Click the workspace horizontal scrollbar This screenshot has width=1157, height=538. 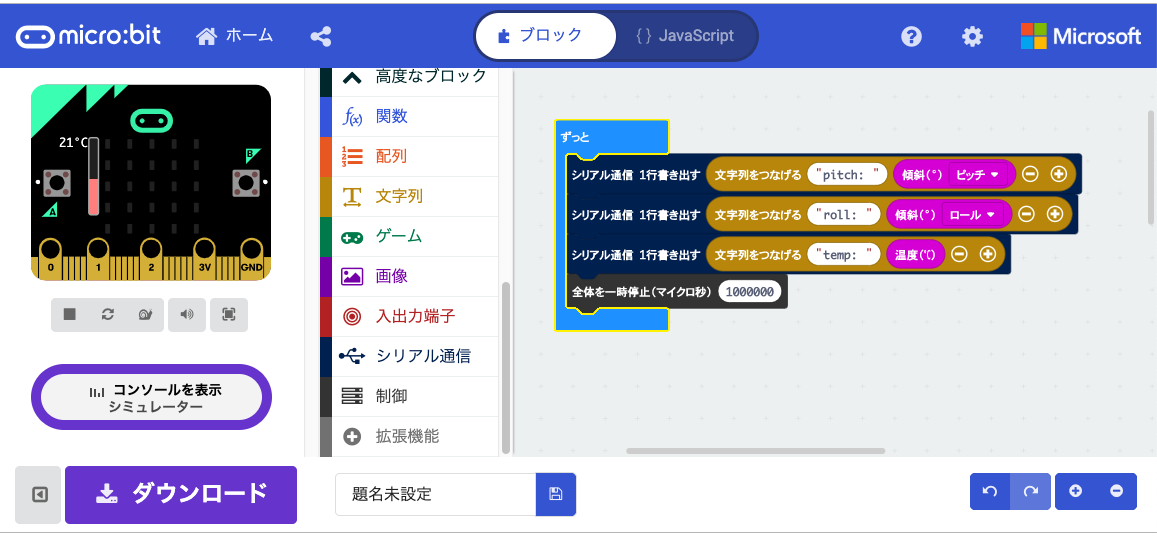(755, 450)
